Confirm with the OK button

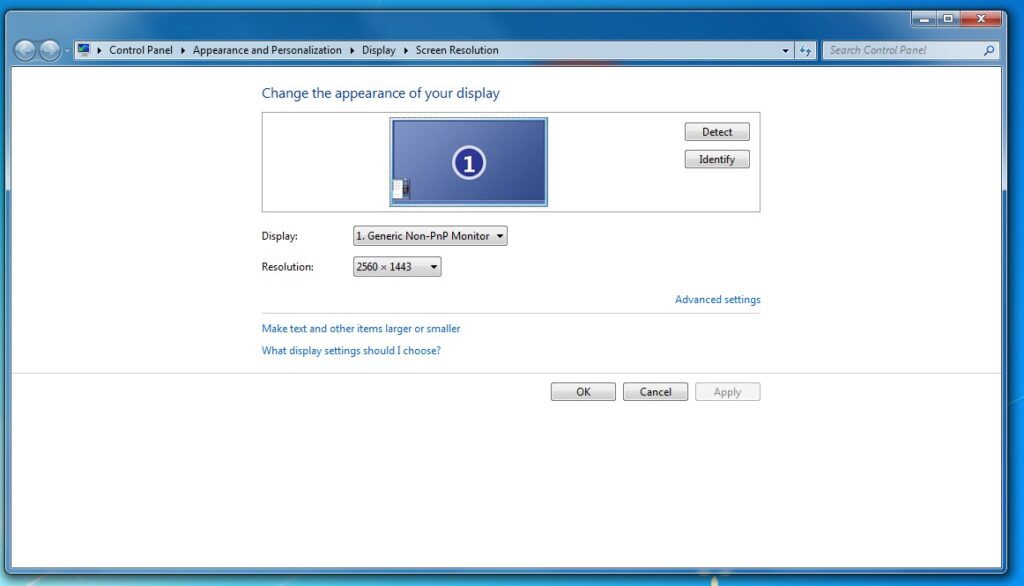click(x=583, y=392)
